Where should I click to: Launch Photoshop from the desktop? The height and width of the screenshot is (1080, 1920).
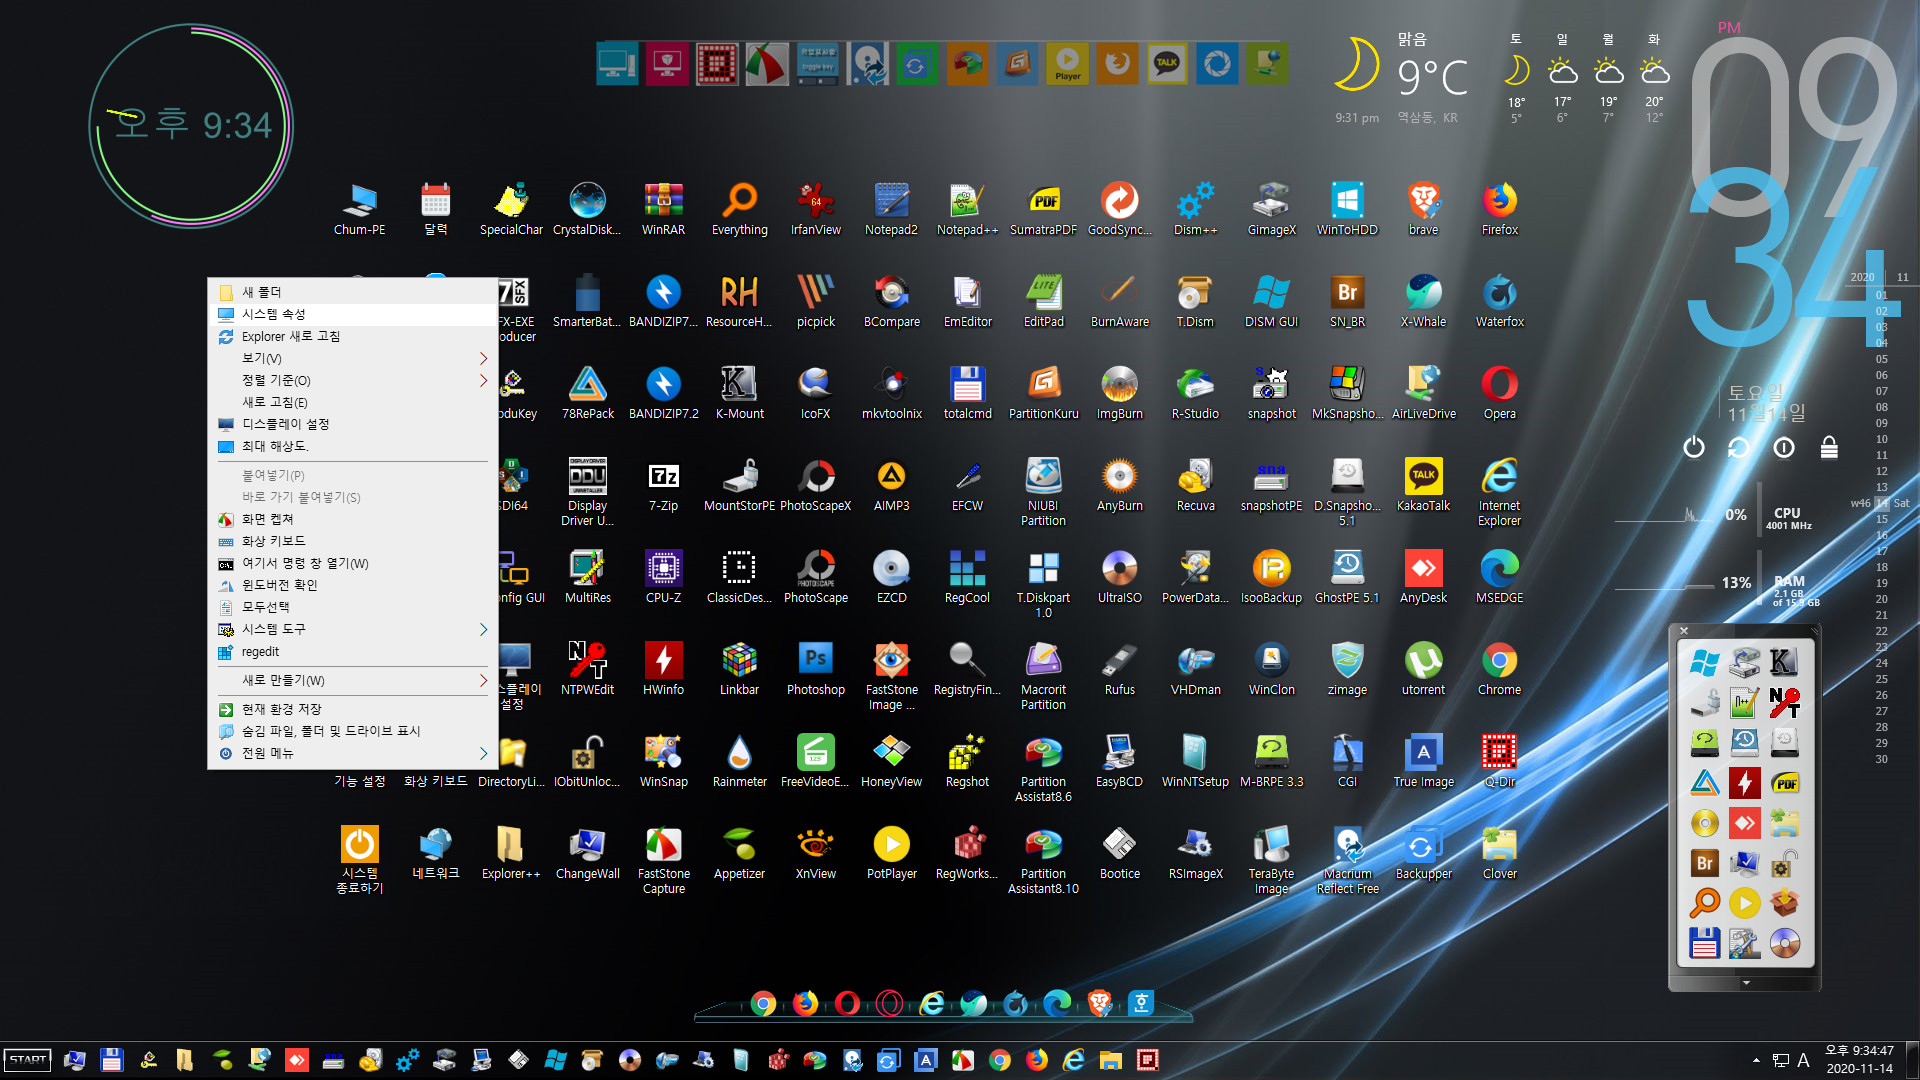pos(816,668)
